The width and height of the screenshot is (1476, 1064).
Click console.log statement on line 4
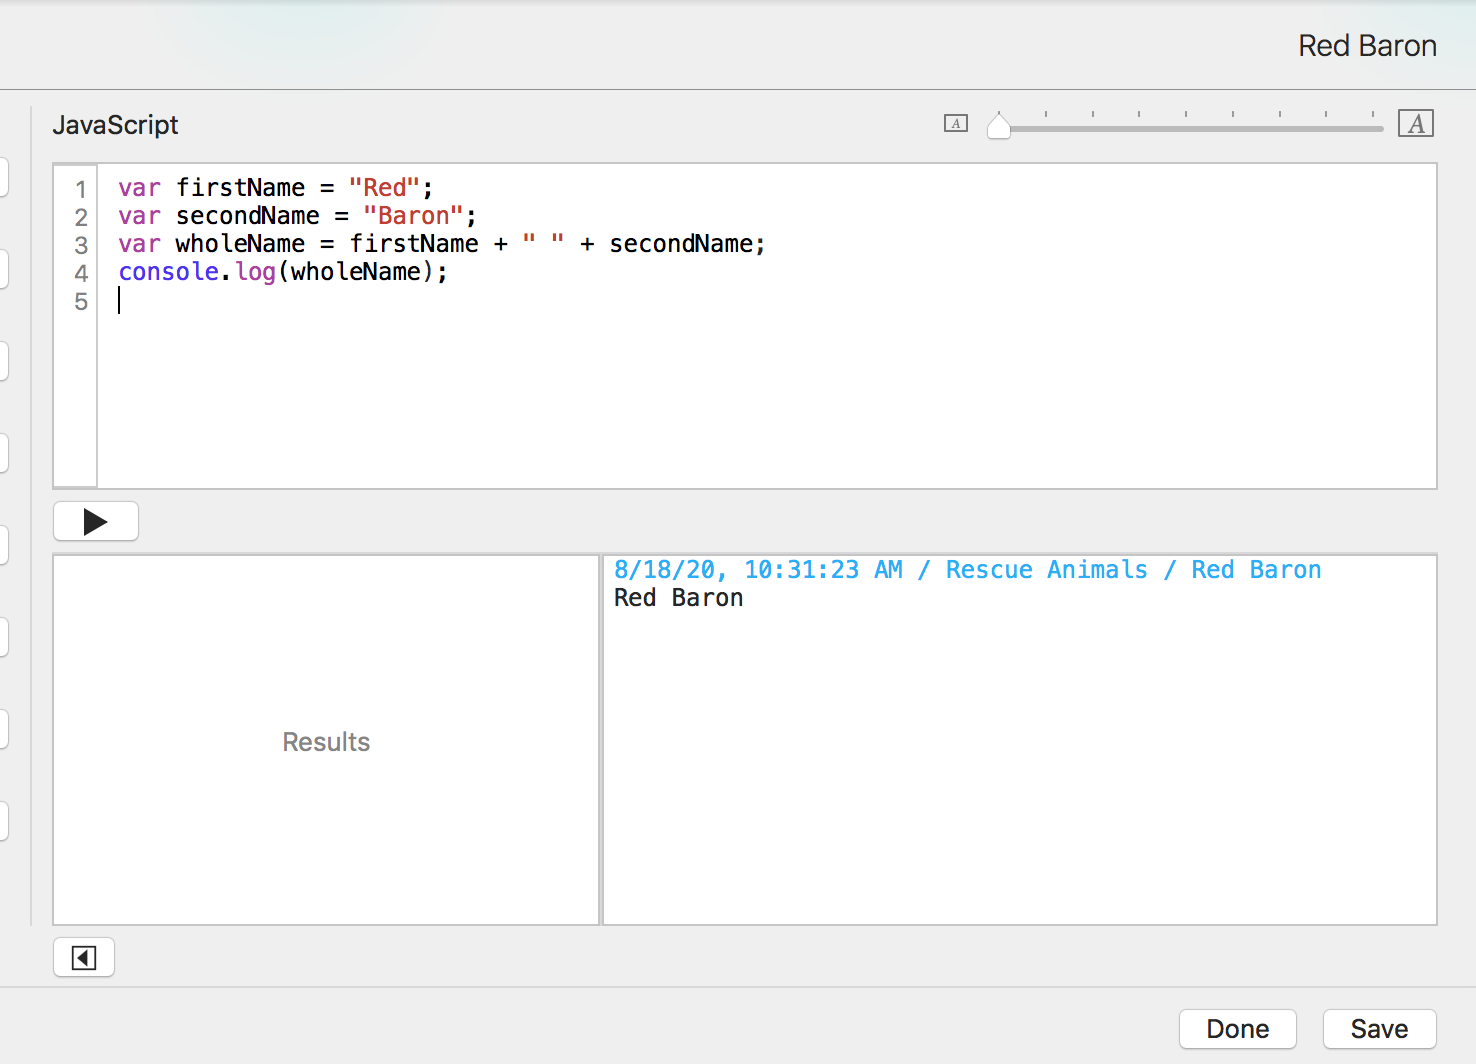[x=283, y=272]
